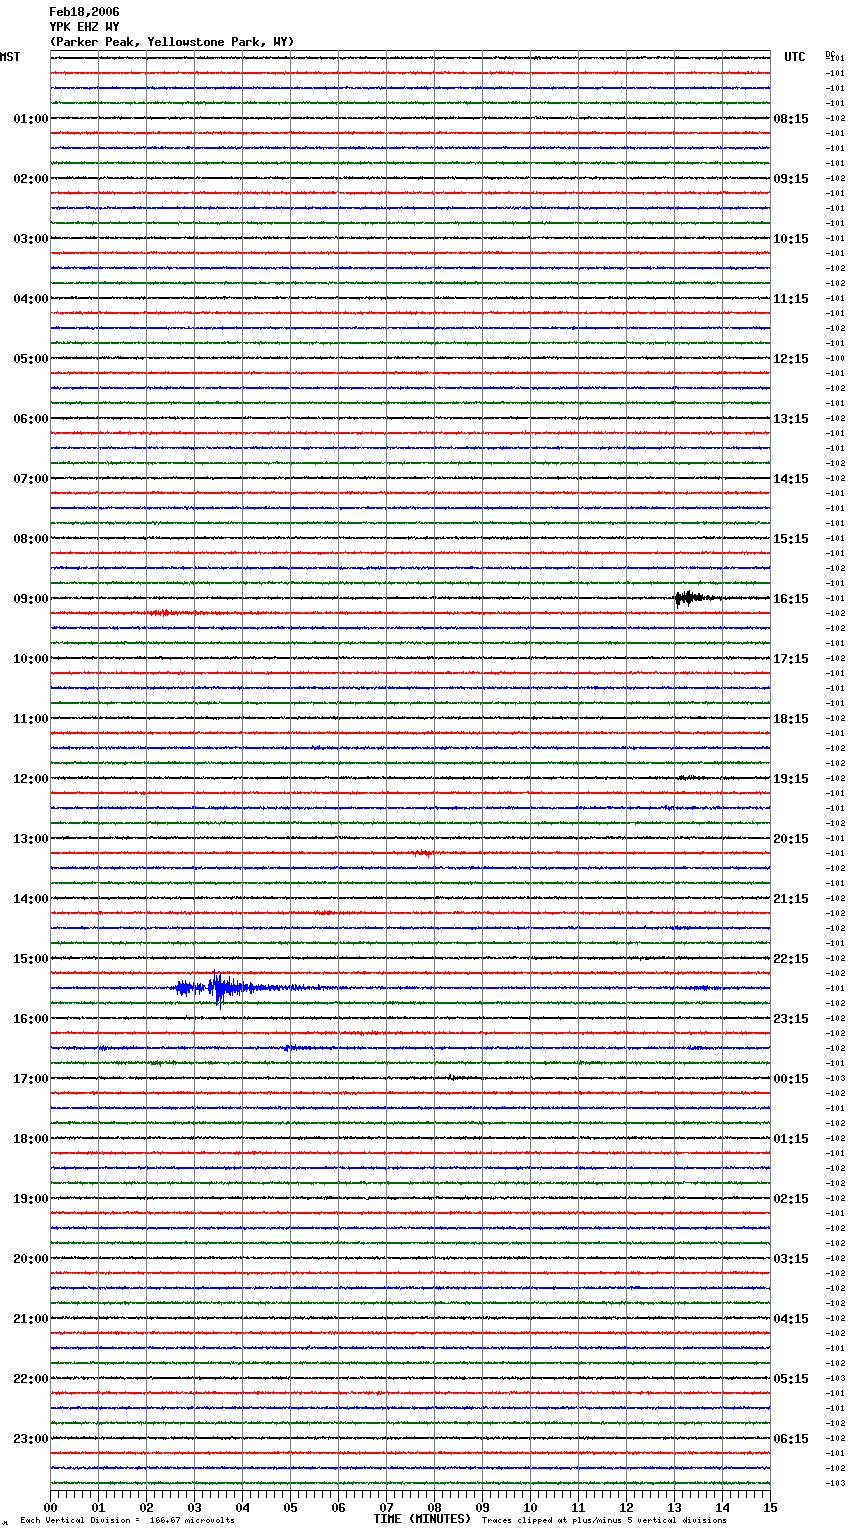Click the 12:15 UTC time label
Image resolution: width=850 pixels, height=1534 pixels.
791,359
